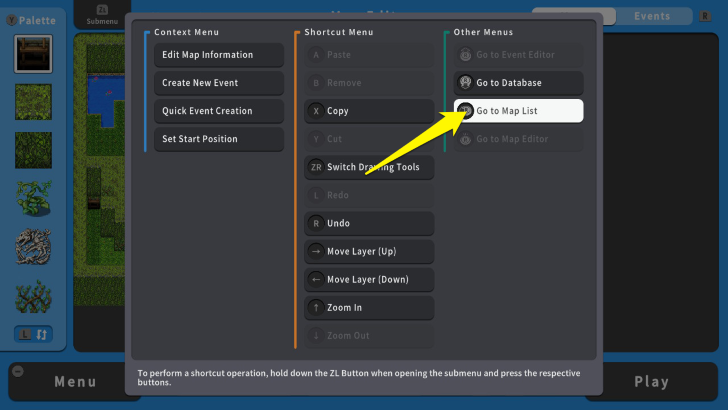This screenshot has height=410, width=728.
Task: Click the B button icon beside Remove
Action: pos(316,83)
